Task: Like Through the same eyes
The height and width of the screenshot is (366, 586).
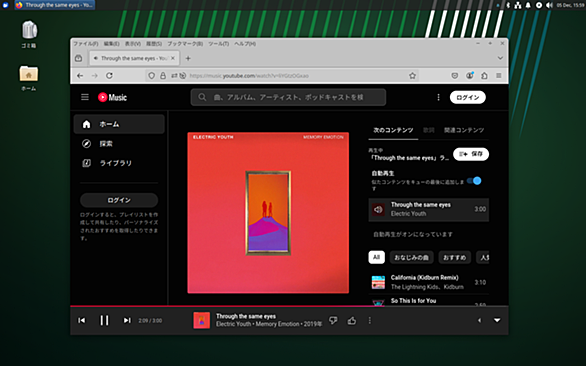Action: click(x=352, y=320)
